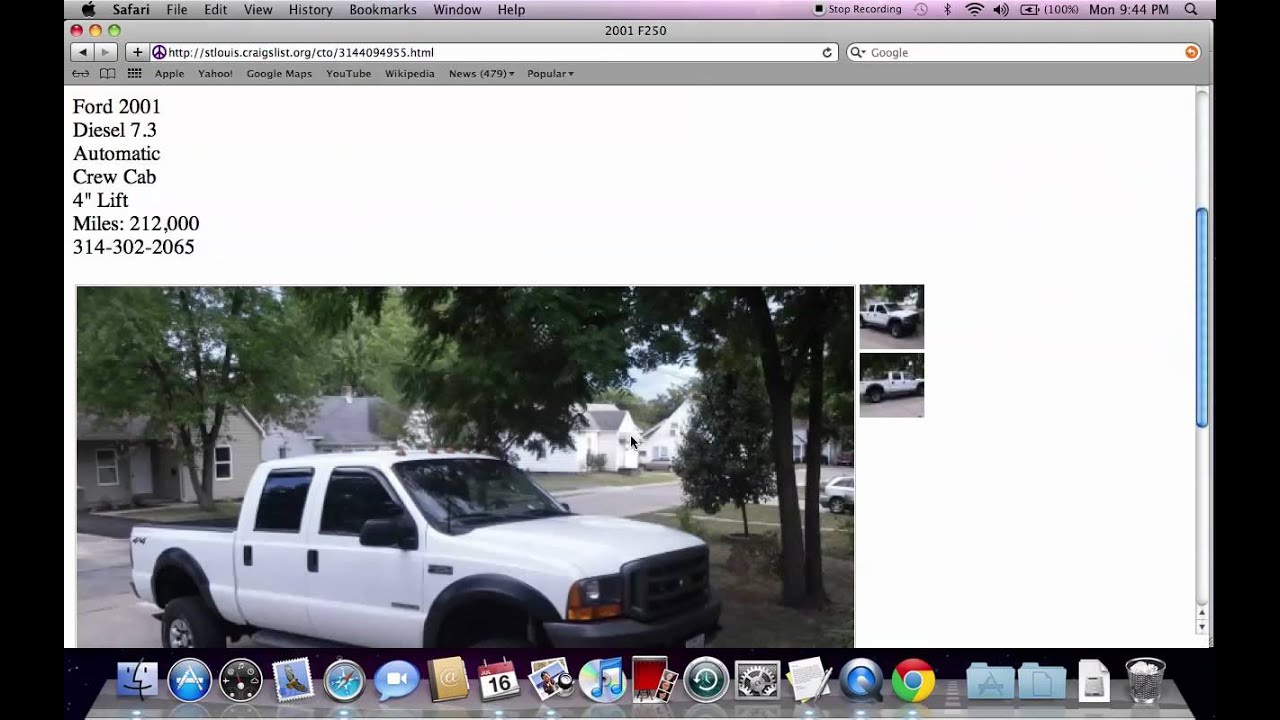This screenshot has width=1280, height=720.
Task: Expand the News (479) bookmarks dropdown
Action: pos(481,73)
